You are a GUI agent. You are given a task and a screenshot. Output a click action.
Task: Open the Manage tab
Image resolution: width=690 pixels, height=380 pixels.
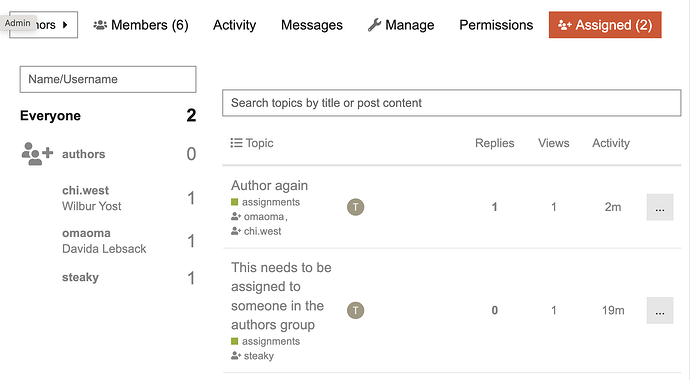(401, 25)
